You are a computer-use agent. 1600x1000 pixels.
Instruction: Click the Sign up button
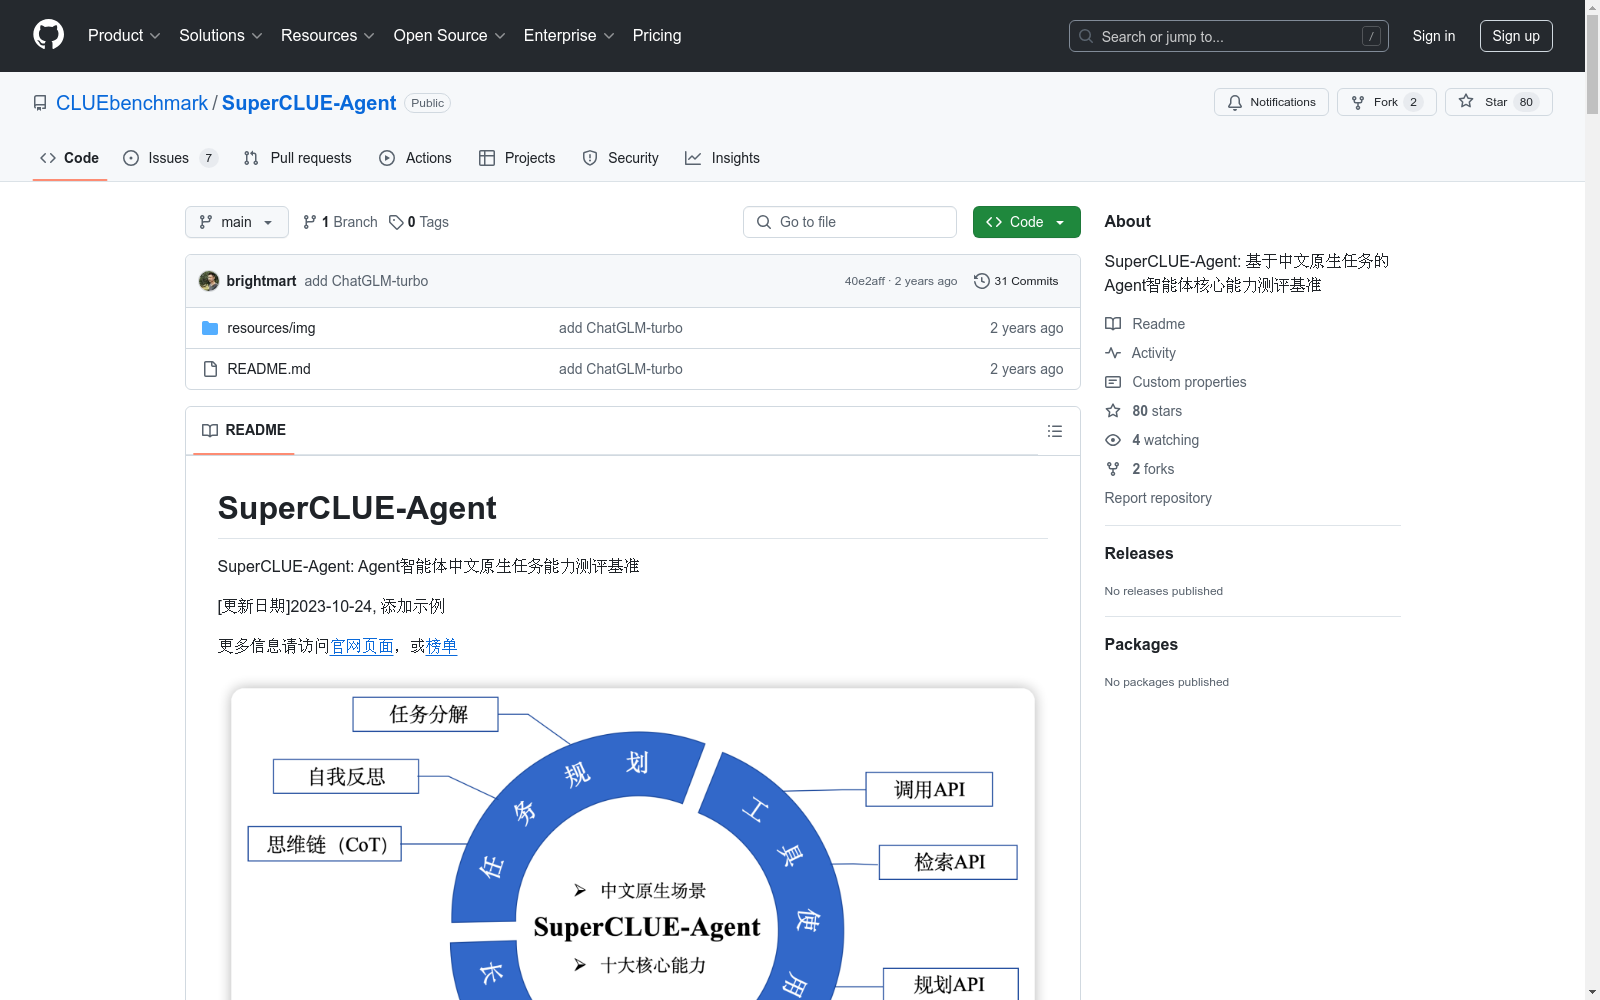pos(1516,36)
